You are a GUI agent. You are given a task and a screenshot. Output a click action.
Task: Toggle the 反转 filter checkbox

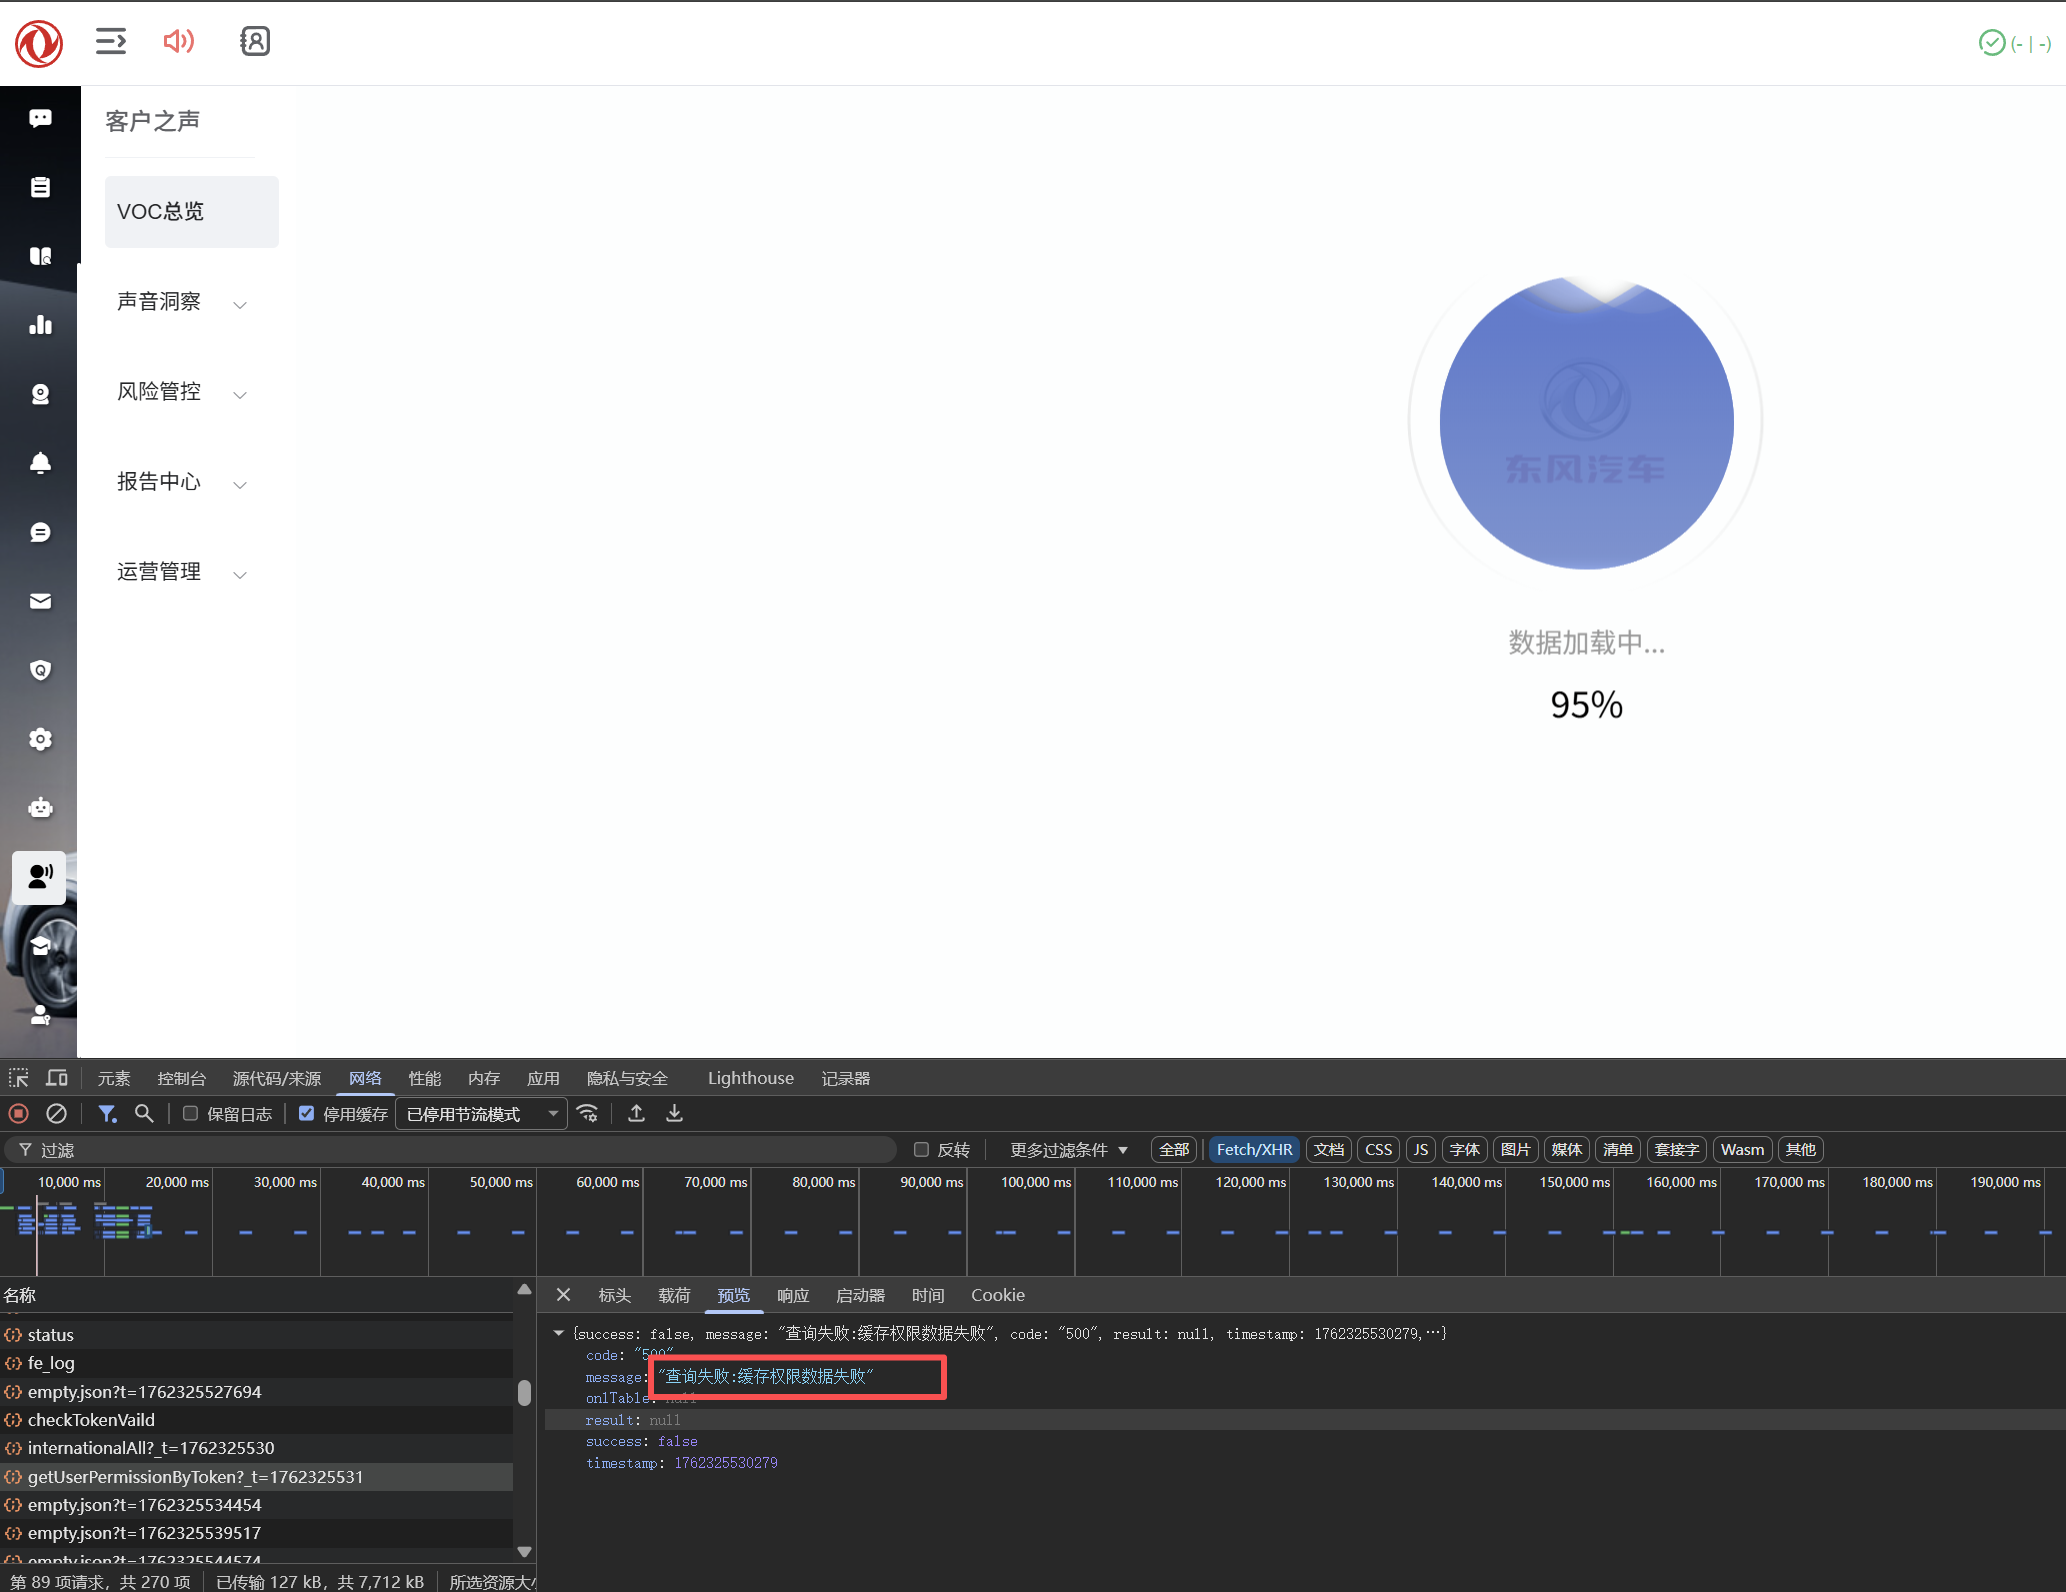(921, 1149)
